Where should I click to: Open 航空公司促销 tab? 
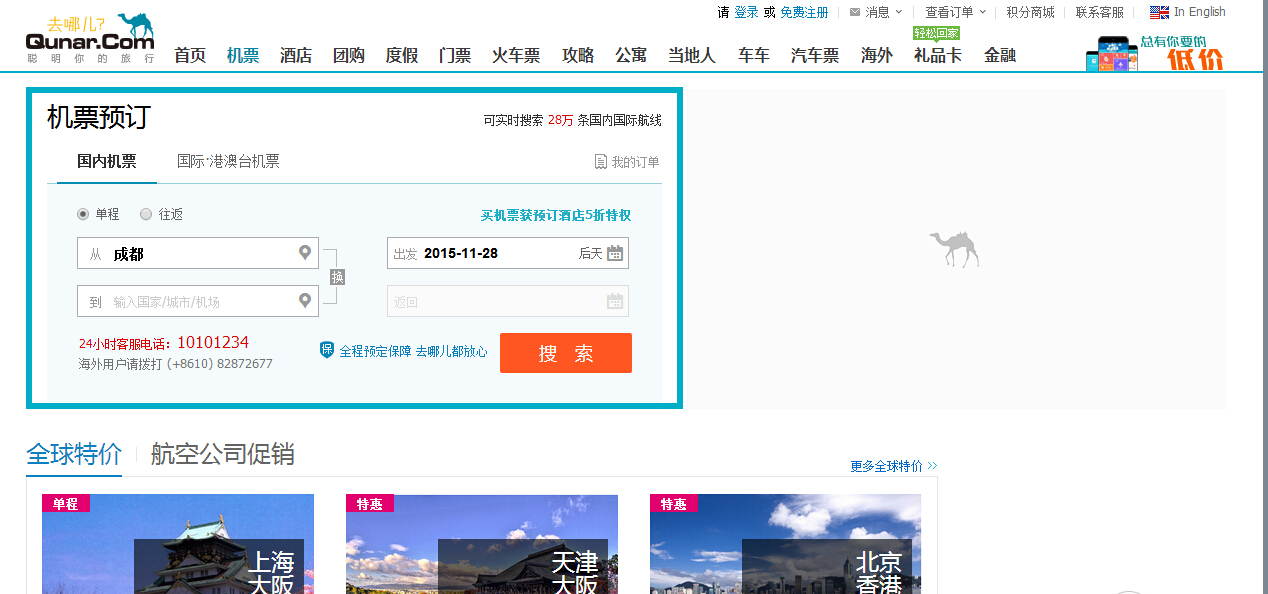point(222,454)
